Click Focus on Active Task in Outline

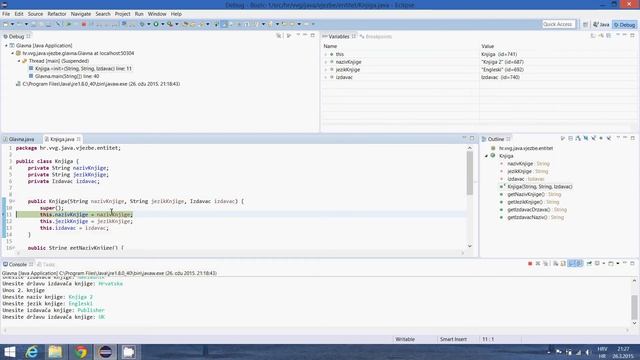(x=563, y=139)
